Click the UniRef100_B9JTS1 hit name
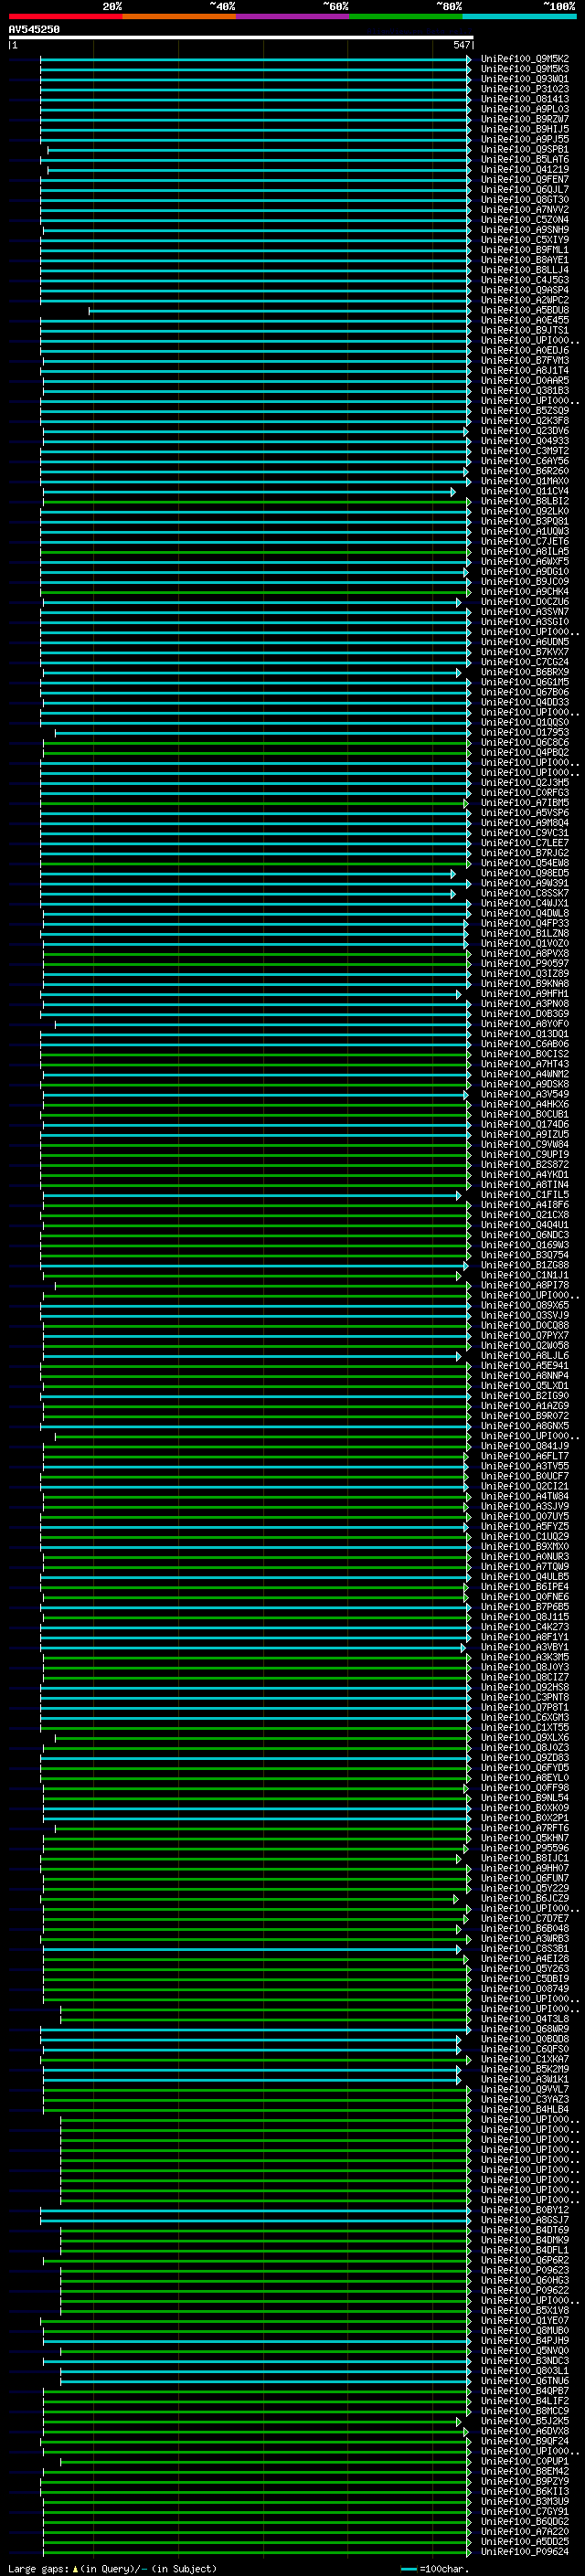The width and height of the screenshot is (585, 2576). 525,330
